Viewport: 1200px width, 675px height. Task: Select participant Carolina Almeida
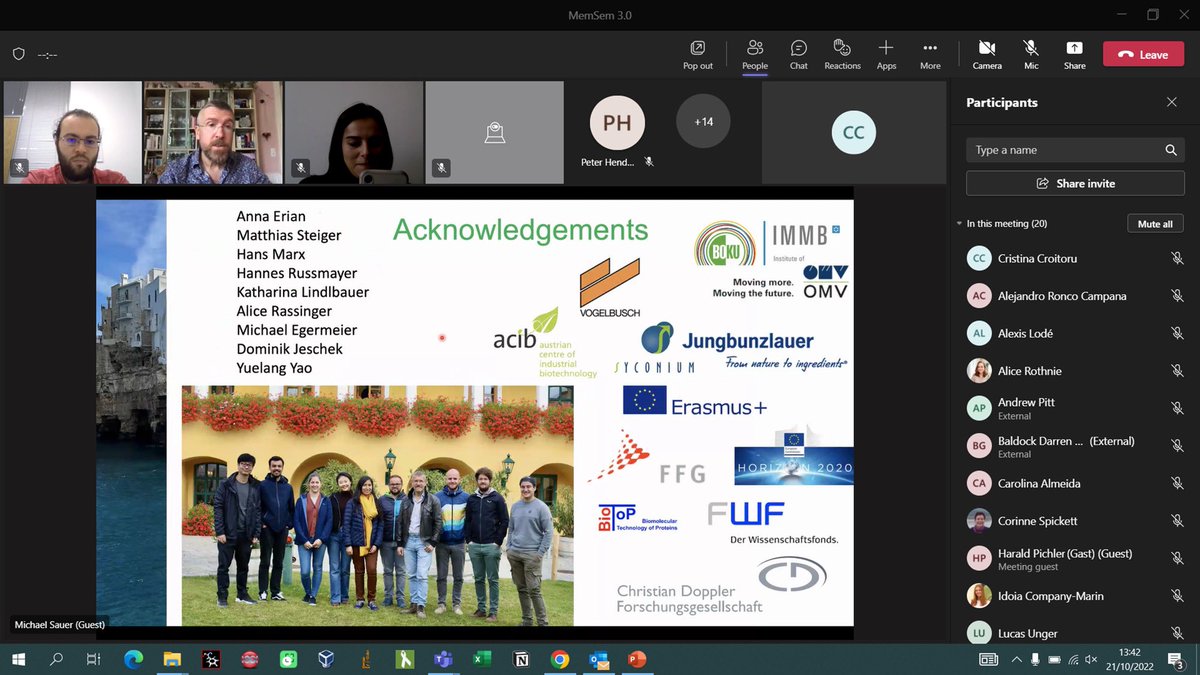coord(1075,483)
